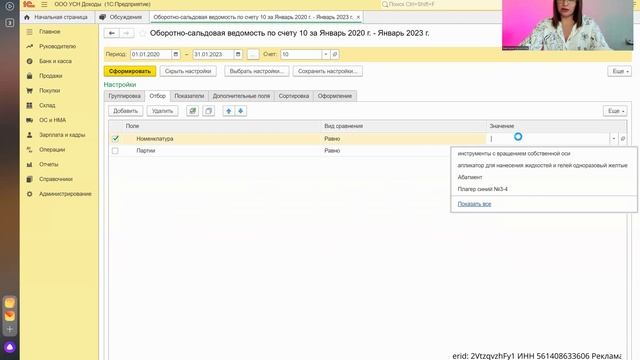Open the top Еще dropdown menu
The width and height of the screenshot is (640, 360).
[620, 71]
